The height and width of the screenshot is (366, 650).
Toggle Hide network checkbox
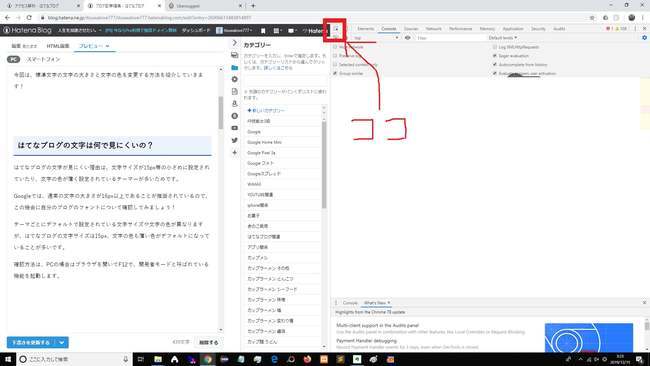pyautogui.click(x=335, y=47)
